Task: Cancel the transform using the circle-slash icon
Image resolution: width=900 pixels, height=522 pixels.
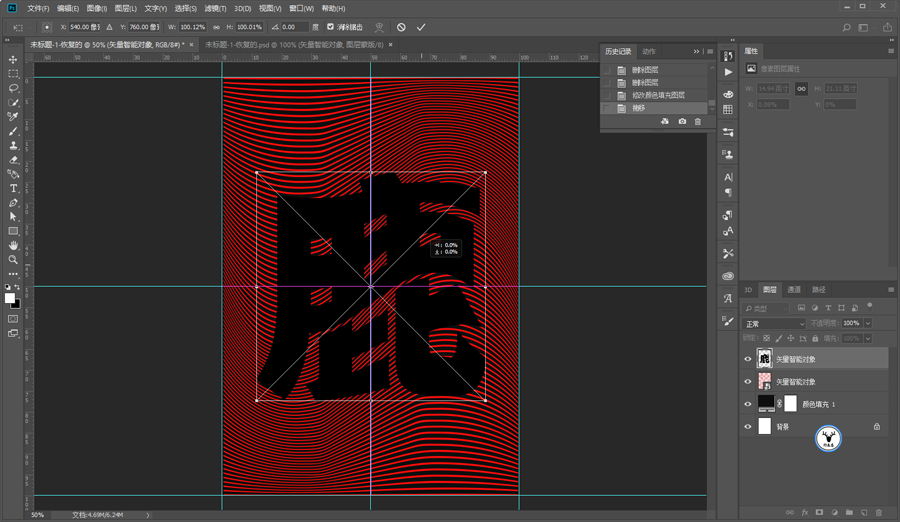Action: (401, 27)
